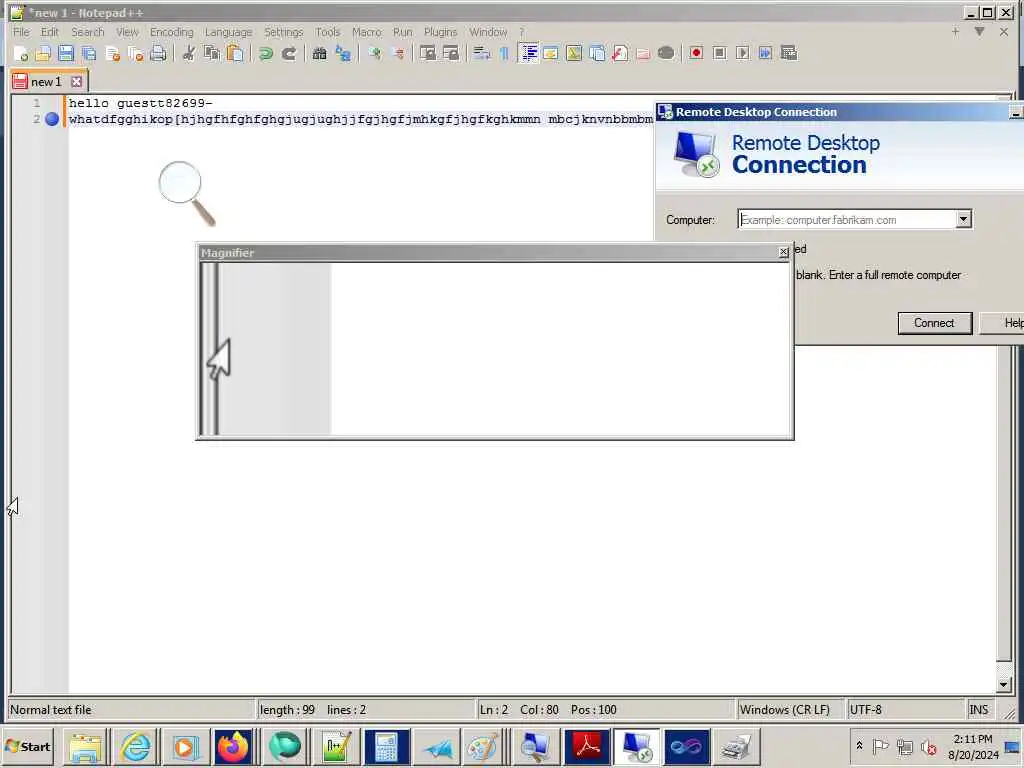Save the current file via toolbar
Screen dimensions: 1024x768
point(66,54)
